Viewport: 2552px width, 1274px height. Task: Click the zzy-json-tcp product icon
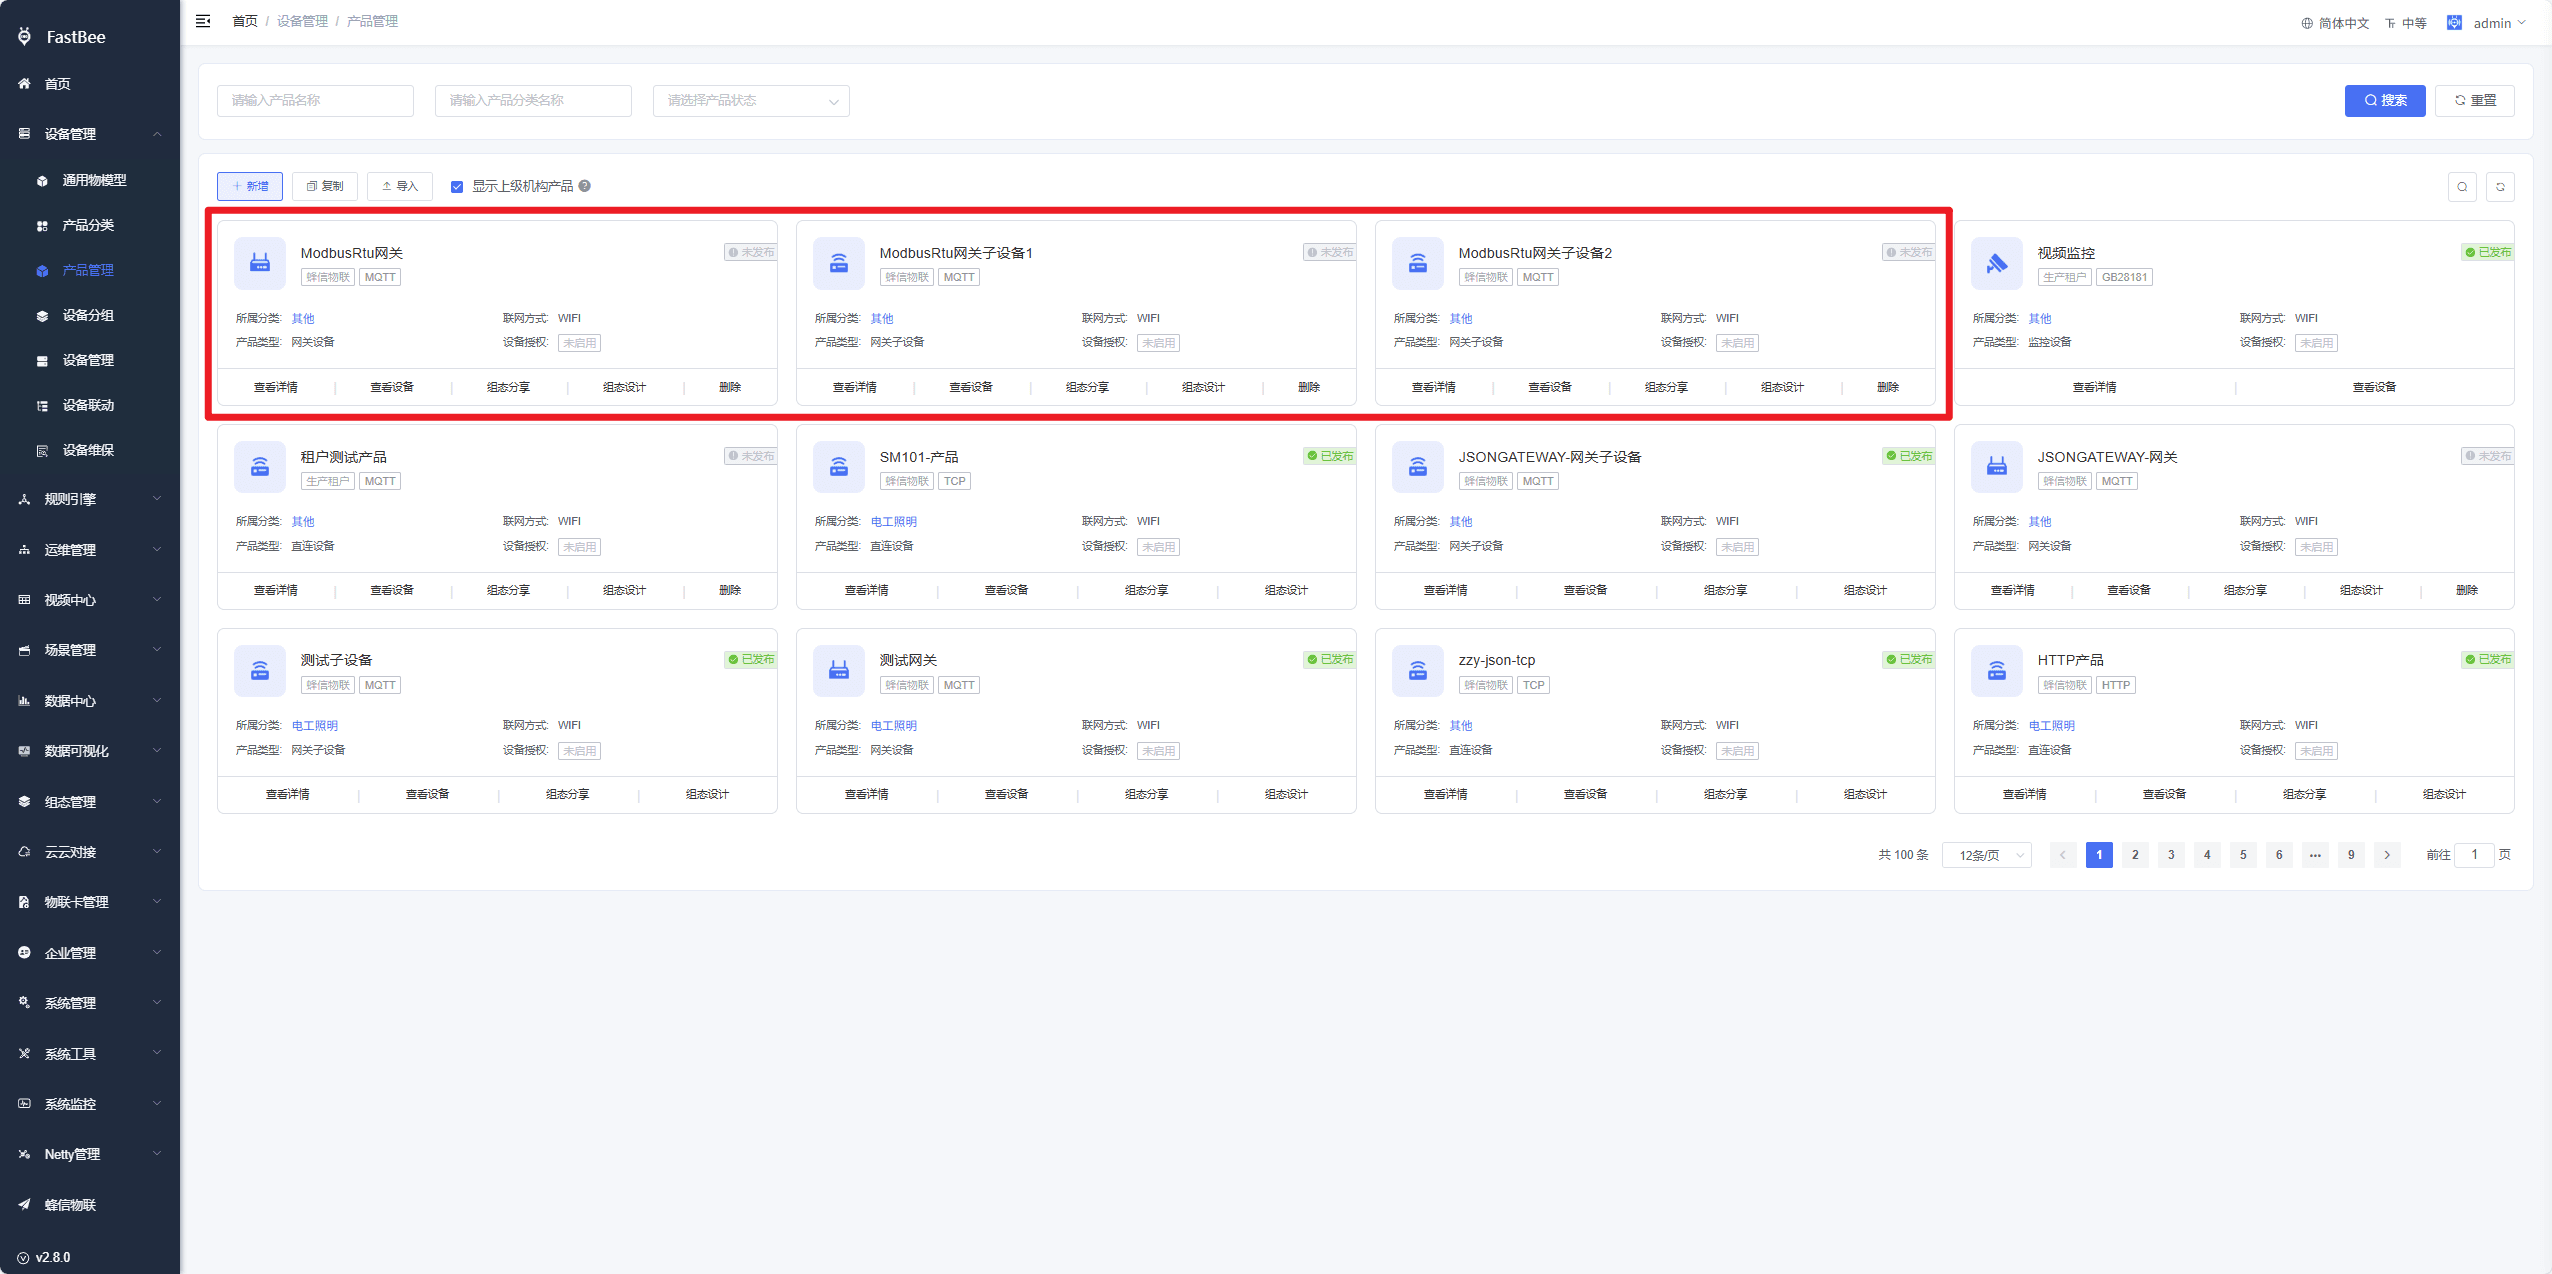1418,670
